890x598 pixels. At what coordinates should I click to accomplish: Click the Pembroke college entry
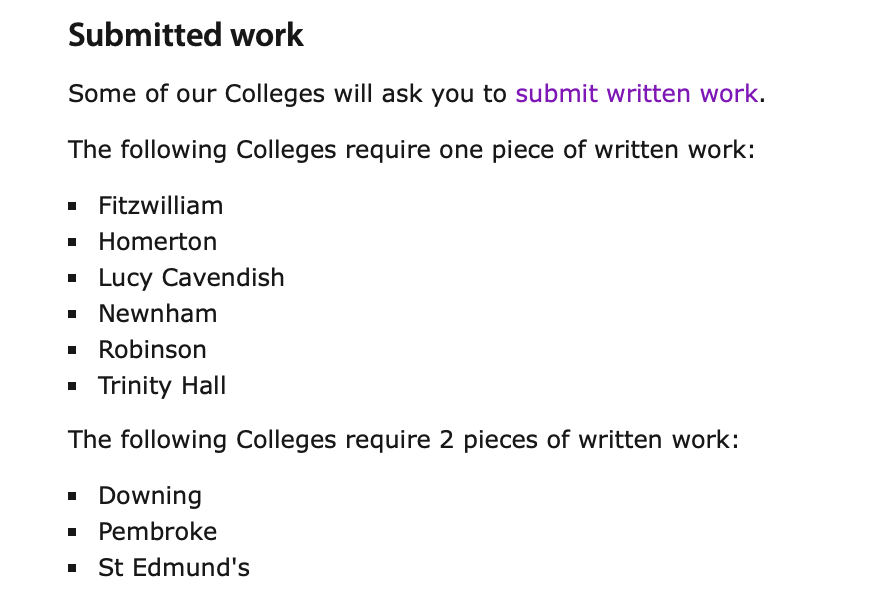point(157,532)
